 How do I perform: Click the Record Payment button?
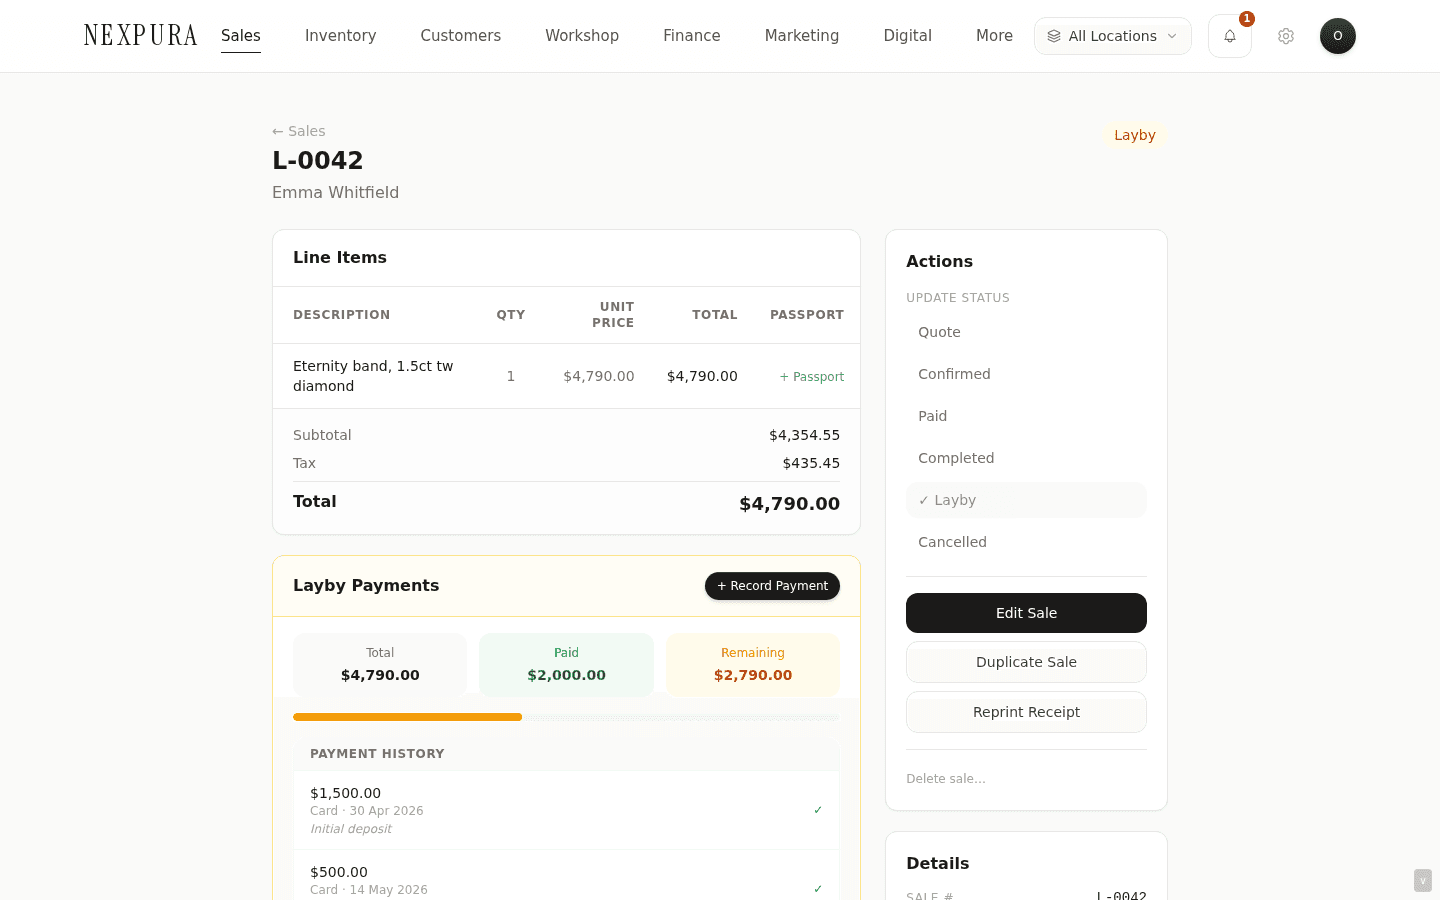point(772,586)
